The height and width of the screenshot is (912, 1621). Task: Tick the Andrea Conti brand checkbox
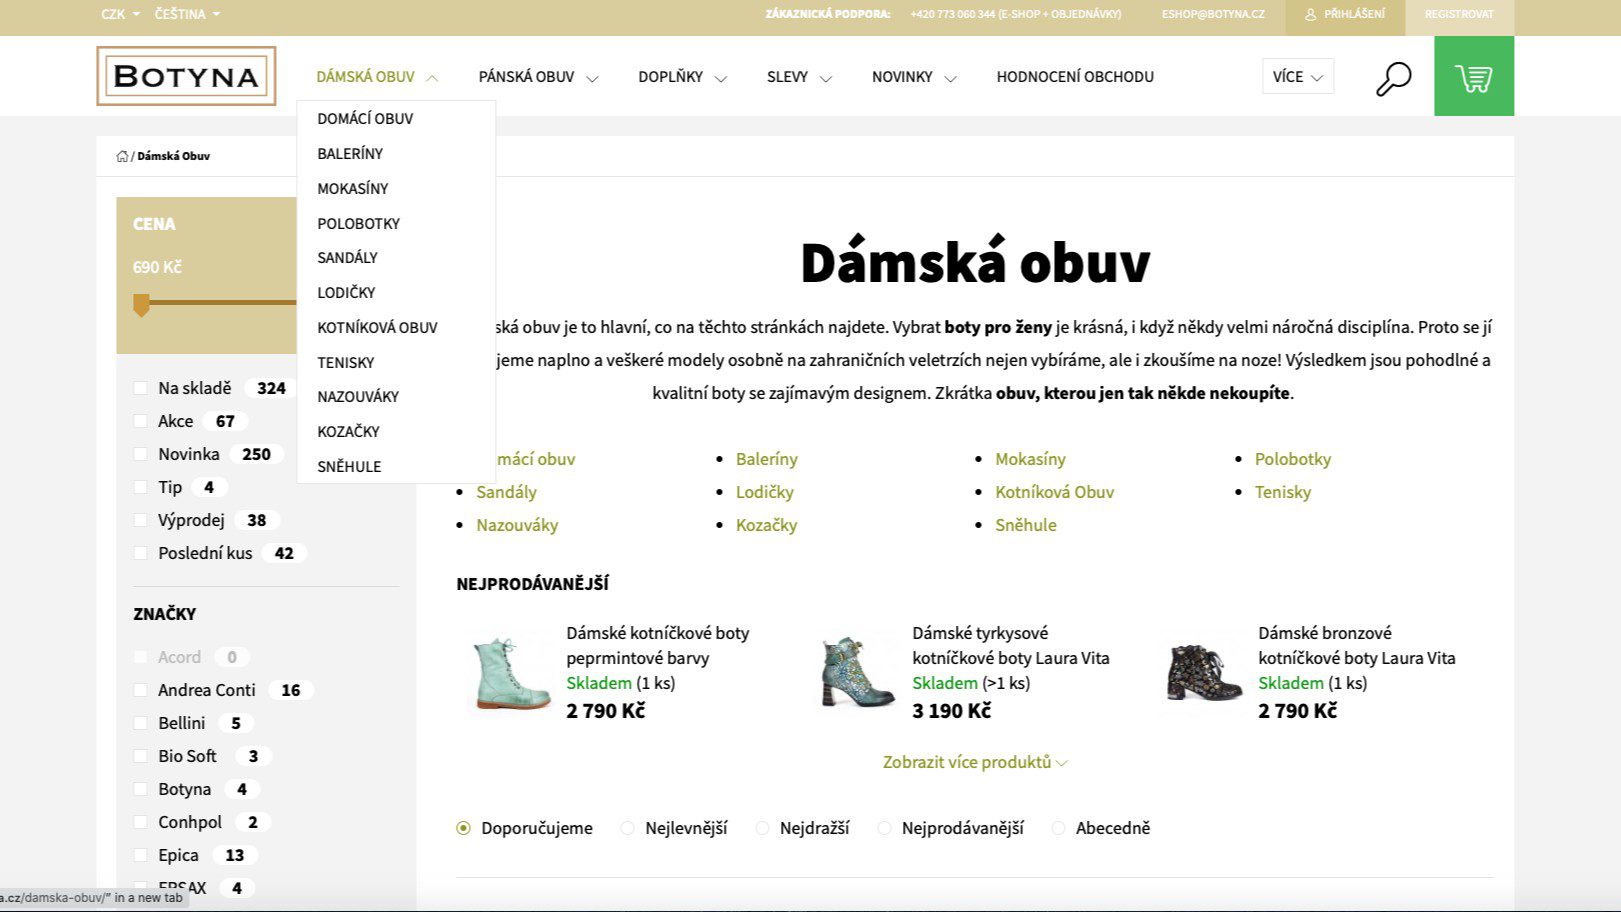pos(141,690)
